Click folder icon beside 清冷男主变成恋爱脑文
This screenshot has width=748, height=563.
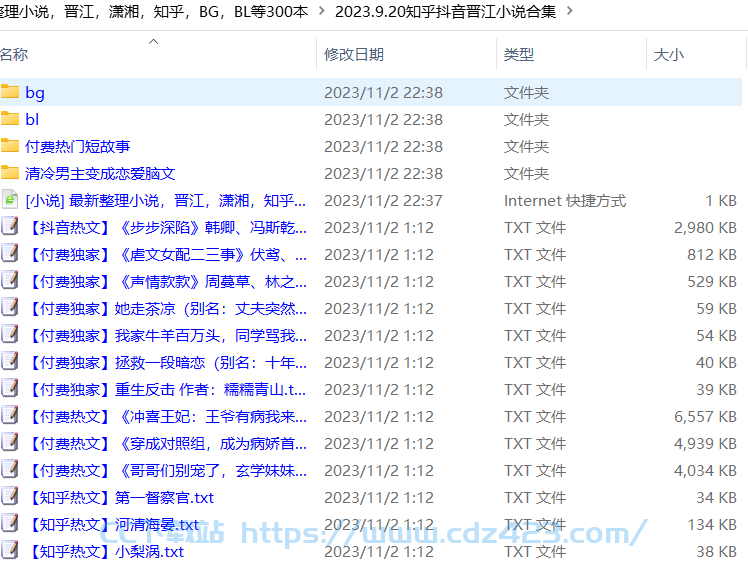click(x=10, y=173)
